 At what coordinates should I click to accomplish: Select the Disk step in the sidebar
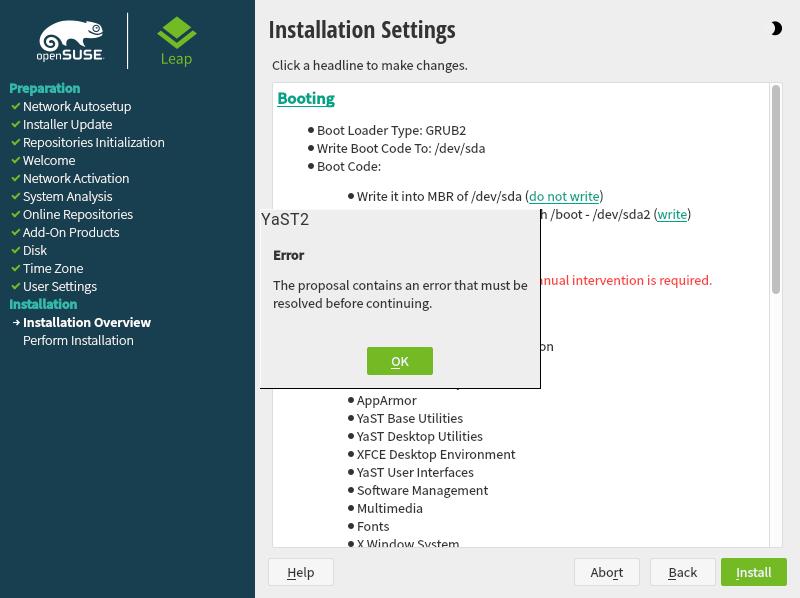[35, 250]
